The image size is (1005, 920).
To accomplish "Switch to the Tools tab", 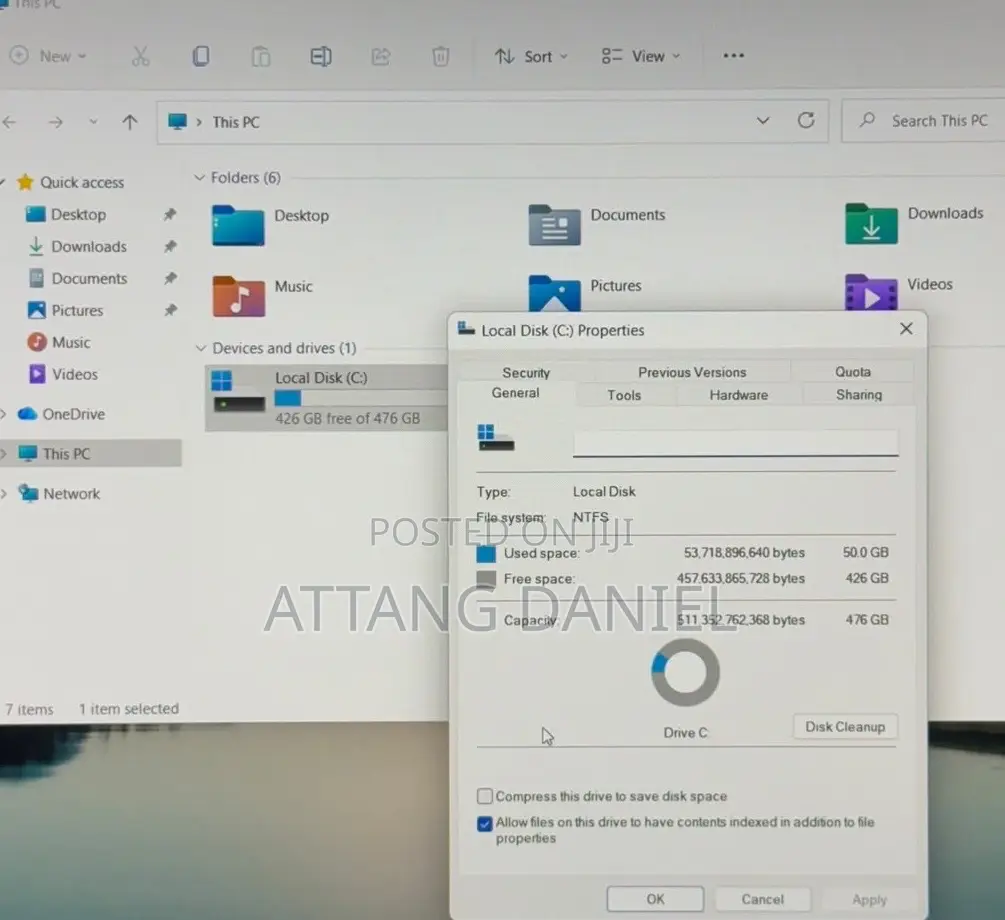I will [x=624, y=395].
